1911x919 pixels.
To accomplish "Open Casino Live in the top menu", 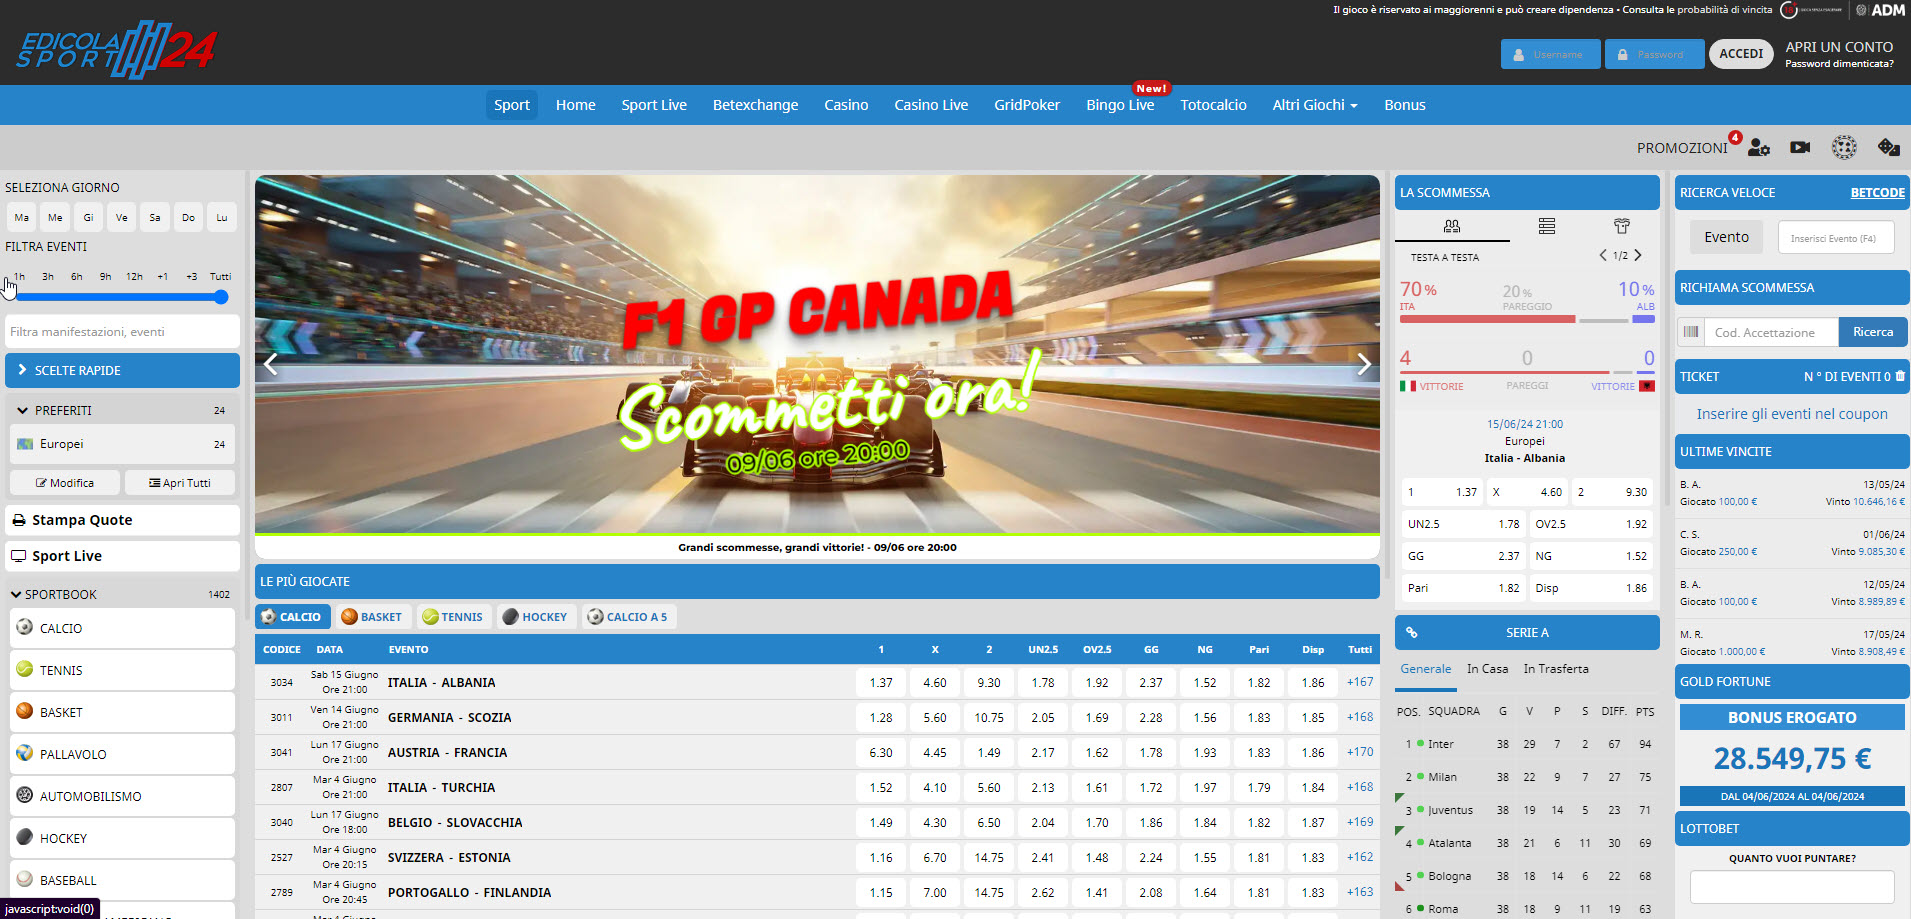I will tap(931, 105).
